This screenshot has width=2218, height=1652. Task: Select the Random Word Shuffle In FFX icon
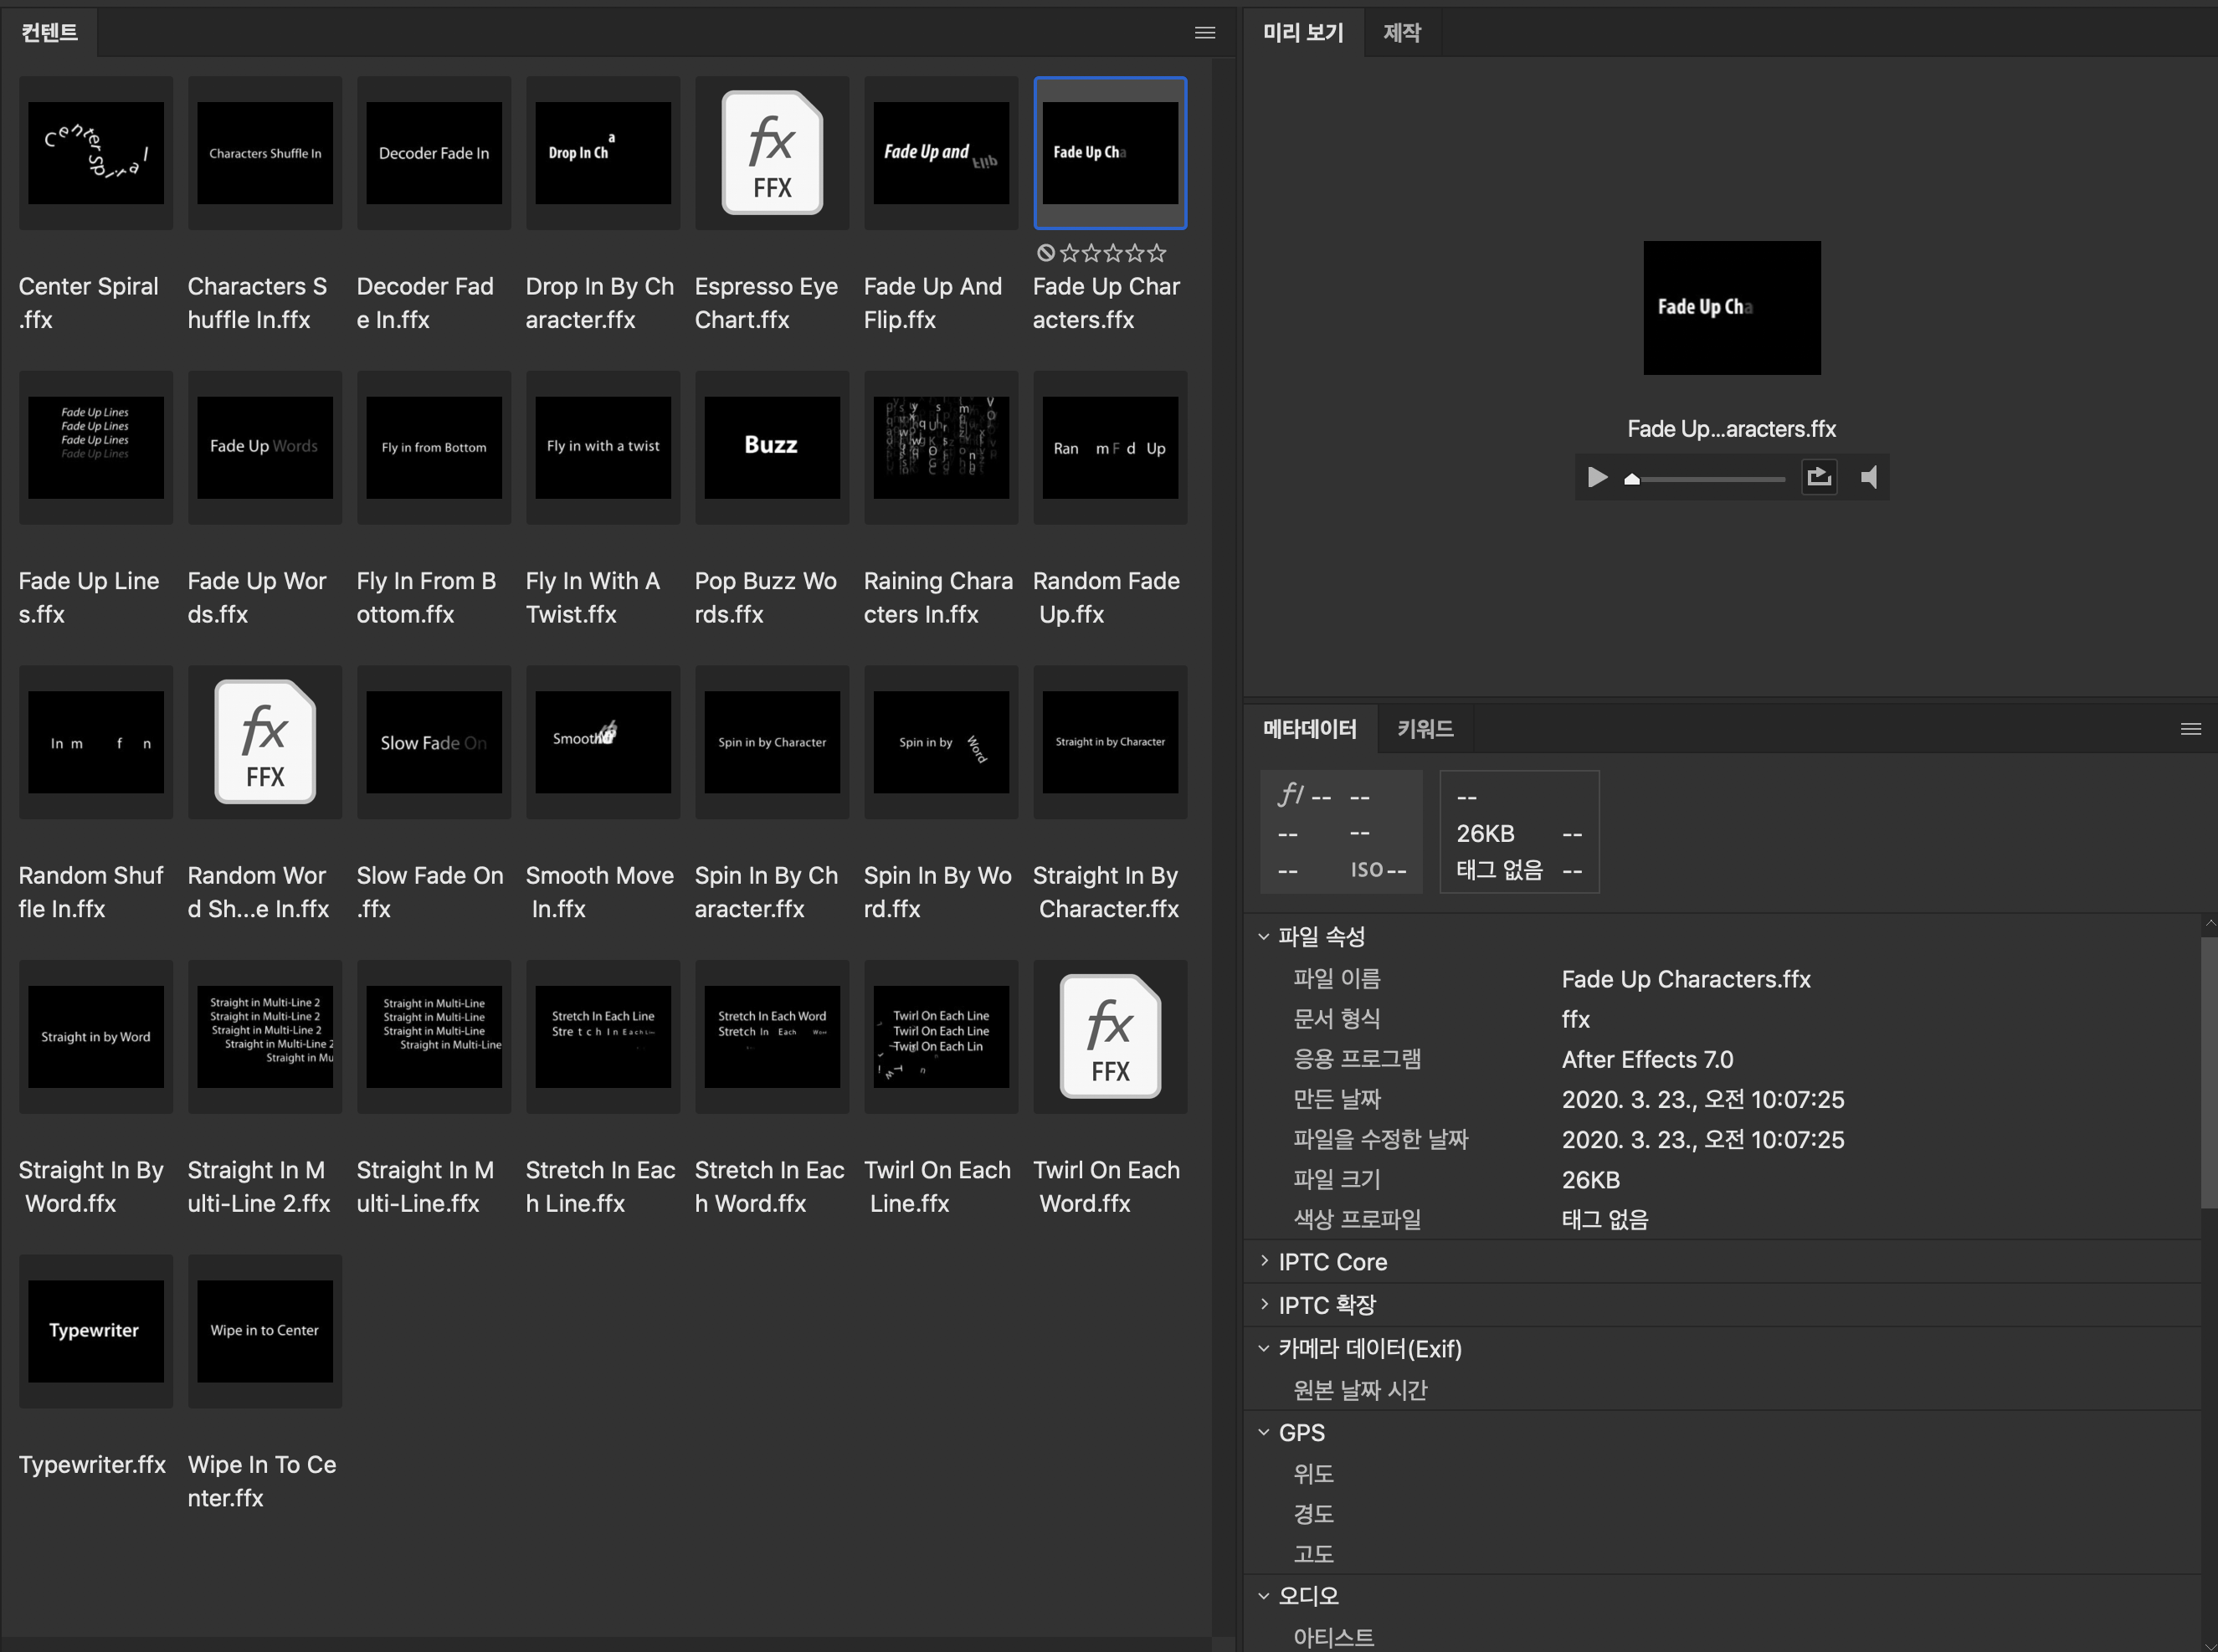pos(265,742)
